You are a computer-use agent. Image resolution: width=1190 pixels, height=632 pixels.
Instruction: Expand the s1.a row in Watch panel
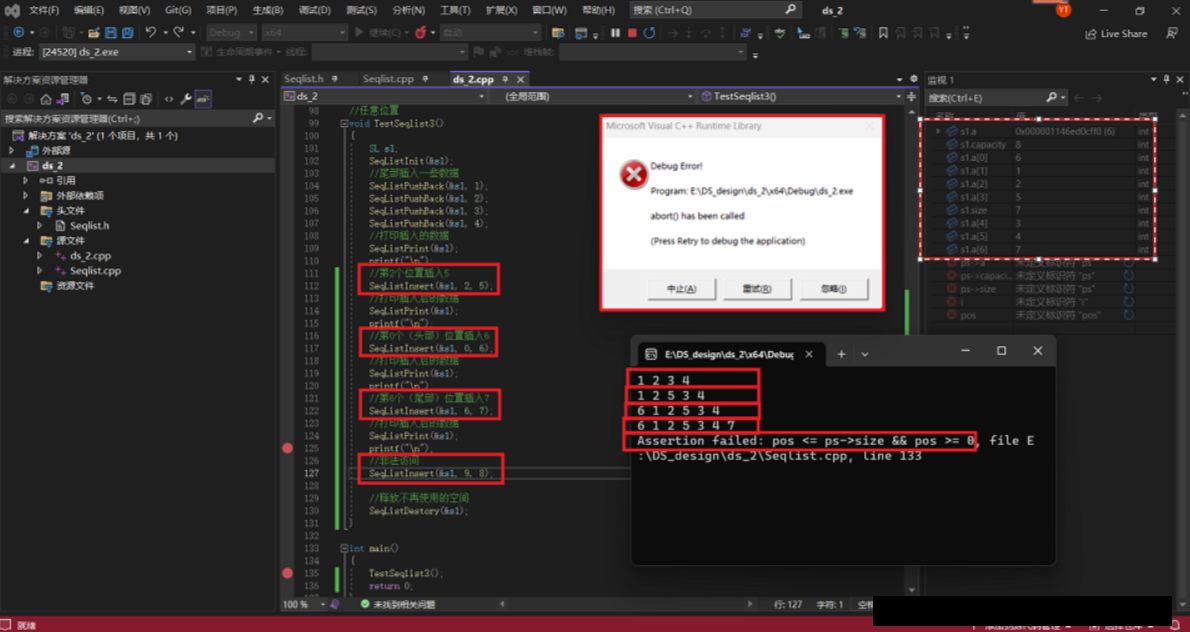point(938,131)
